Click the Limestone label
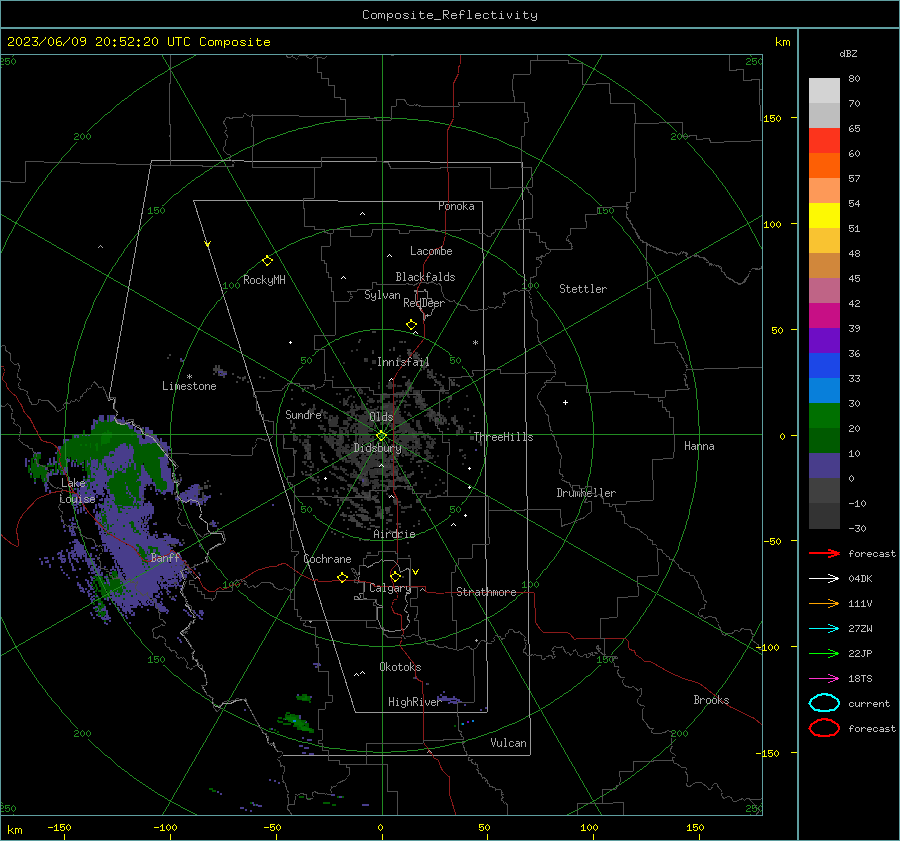 point(189,386)
